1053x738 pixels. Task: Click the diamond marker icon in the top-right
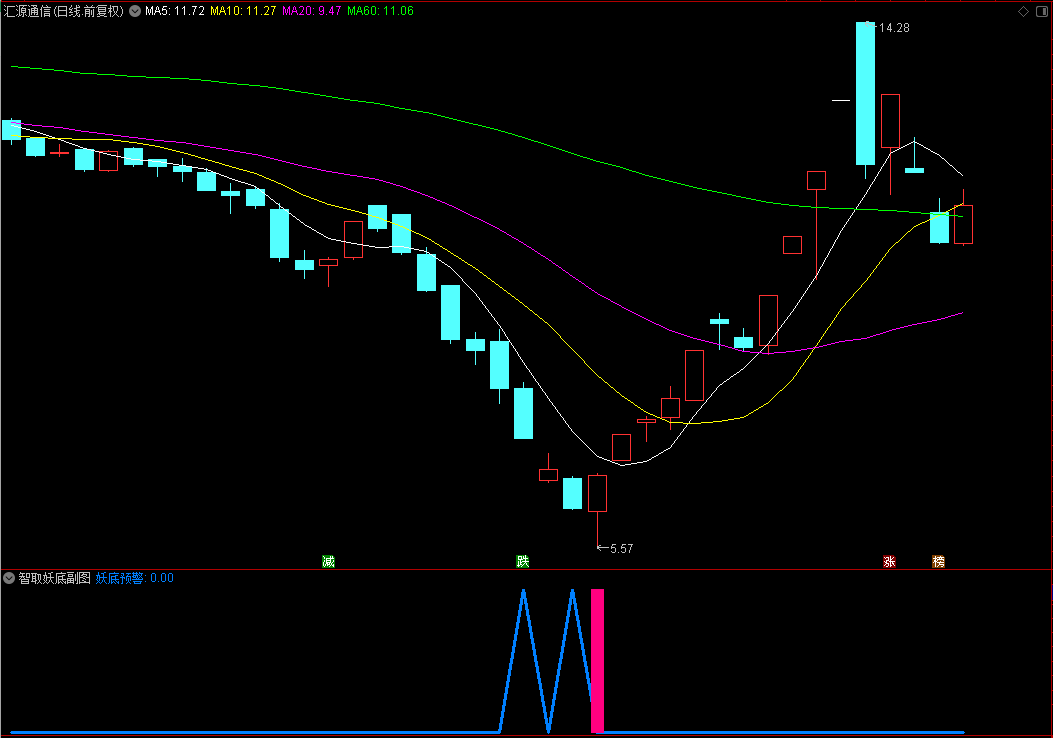1023,11
